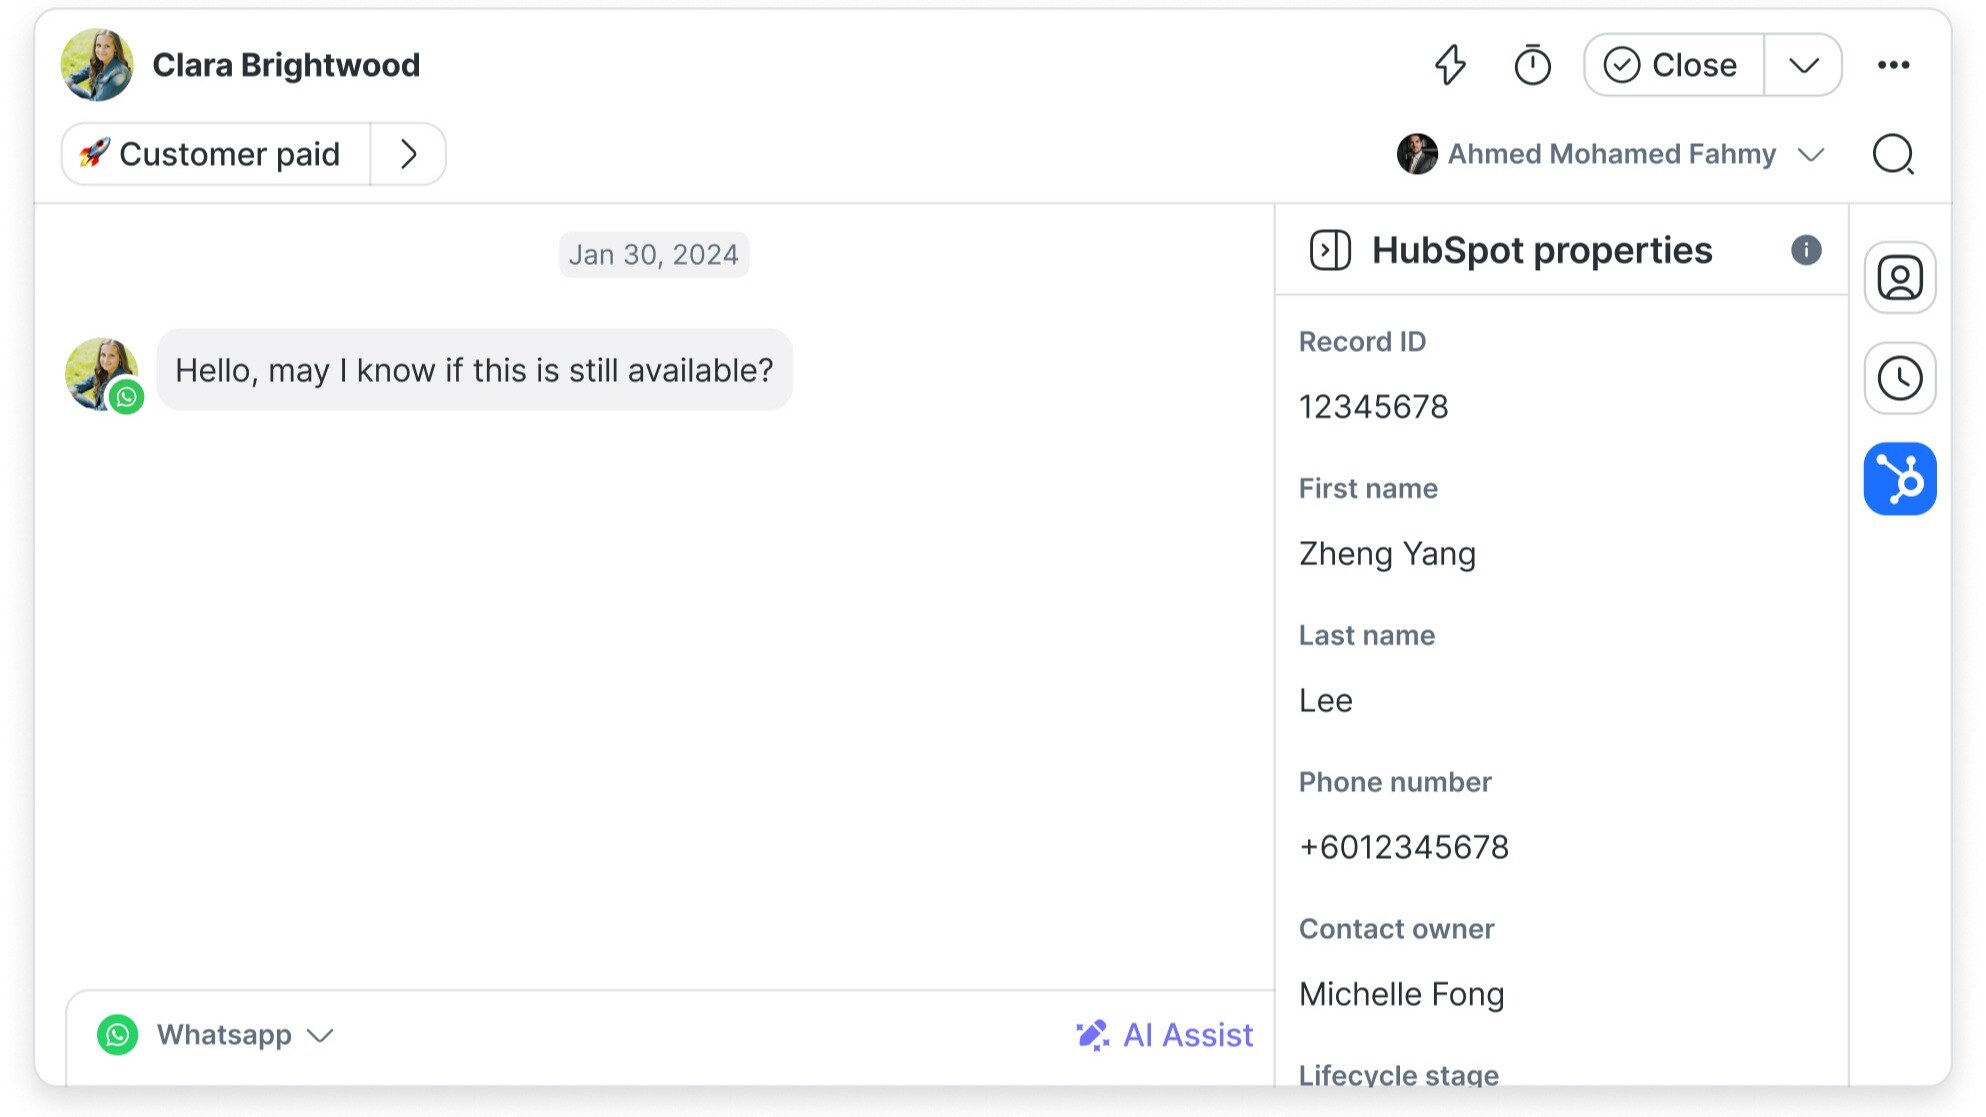The width and height of the screenshot is (1986, 1117).
Task: Click Clara Brightwood's header avatar
Action: (97, 65)
